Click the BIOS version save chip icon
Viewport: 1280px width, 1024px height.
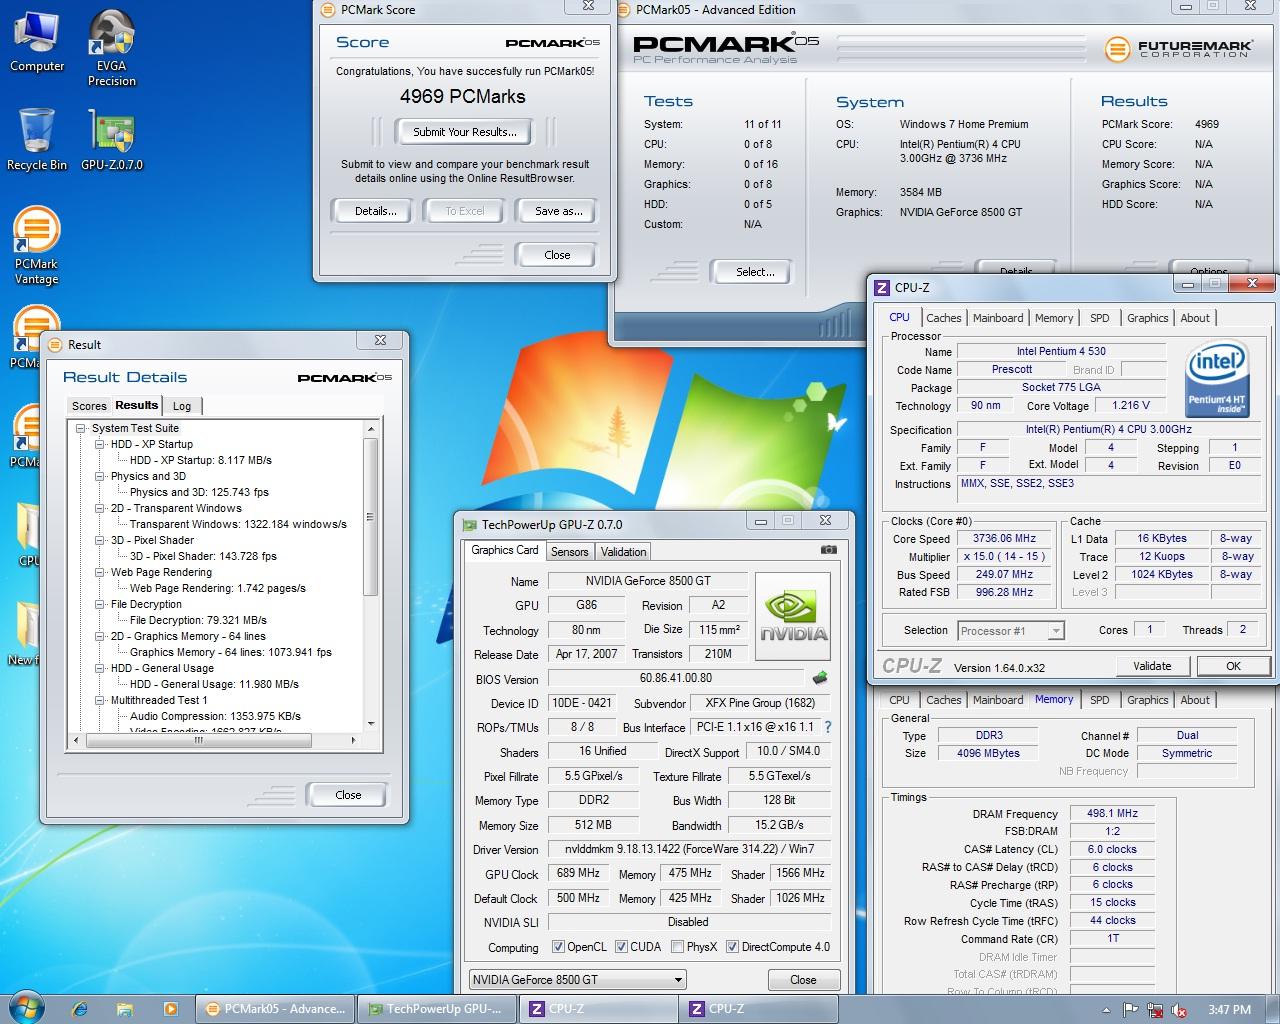pos(820,678)
